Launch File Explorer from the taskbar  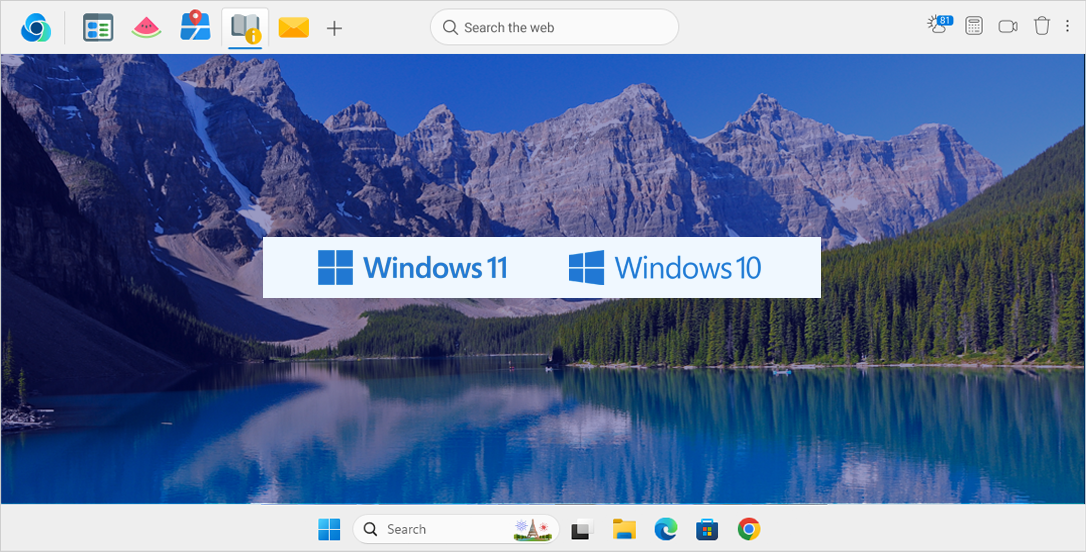pyautogui.click(x=624, y=529)
